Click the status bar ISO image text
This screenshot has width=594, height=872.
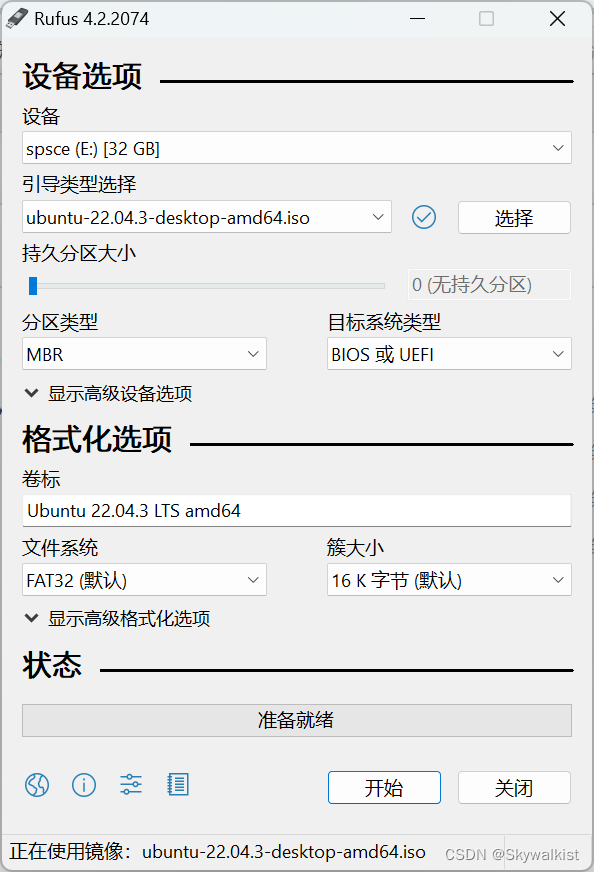217,851
